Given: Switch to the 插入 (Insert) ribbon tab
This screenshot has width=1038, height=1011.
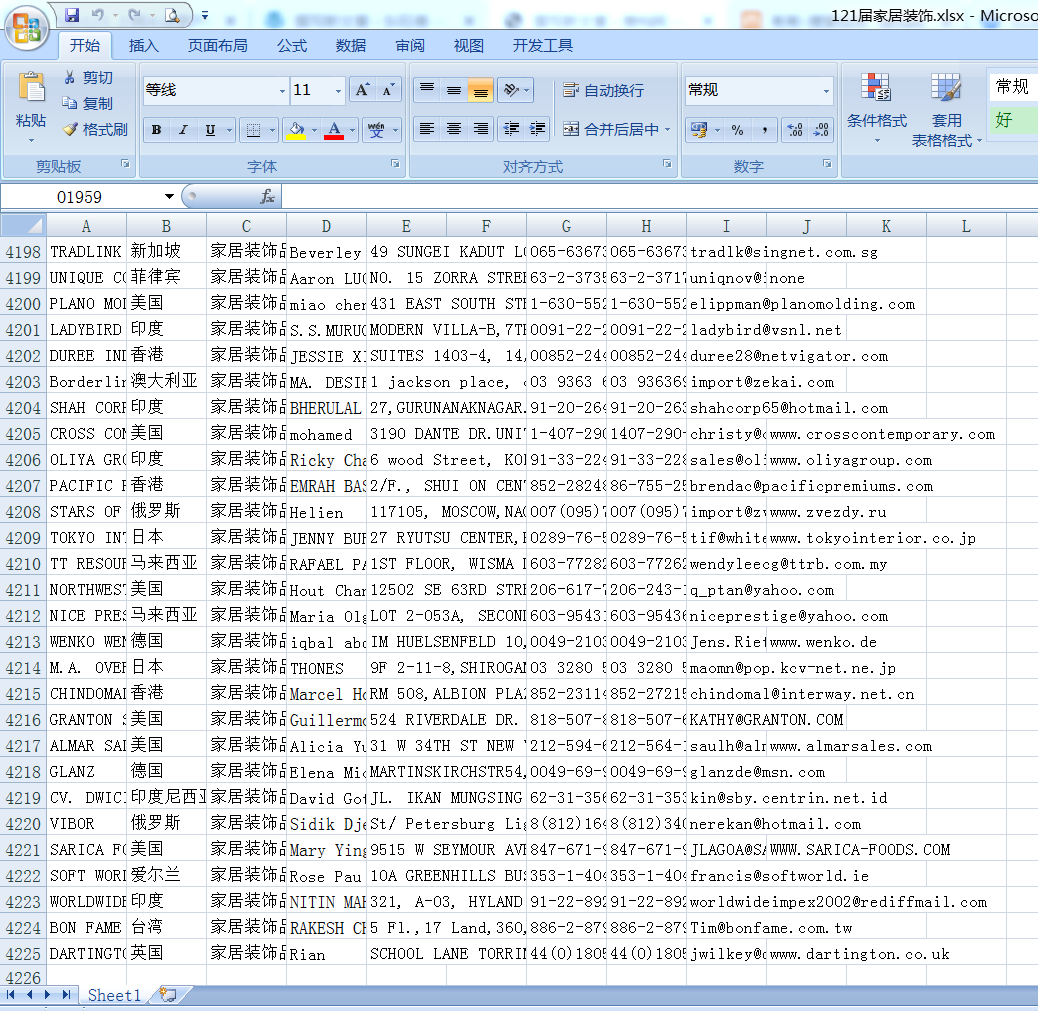Looking at the screenshot, I should pos(144,45).
